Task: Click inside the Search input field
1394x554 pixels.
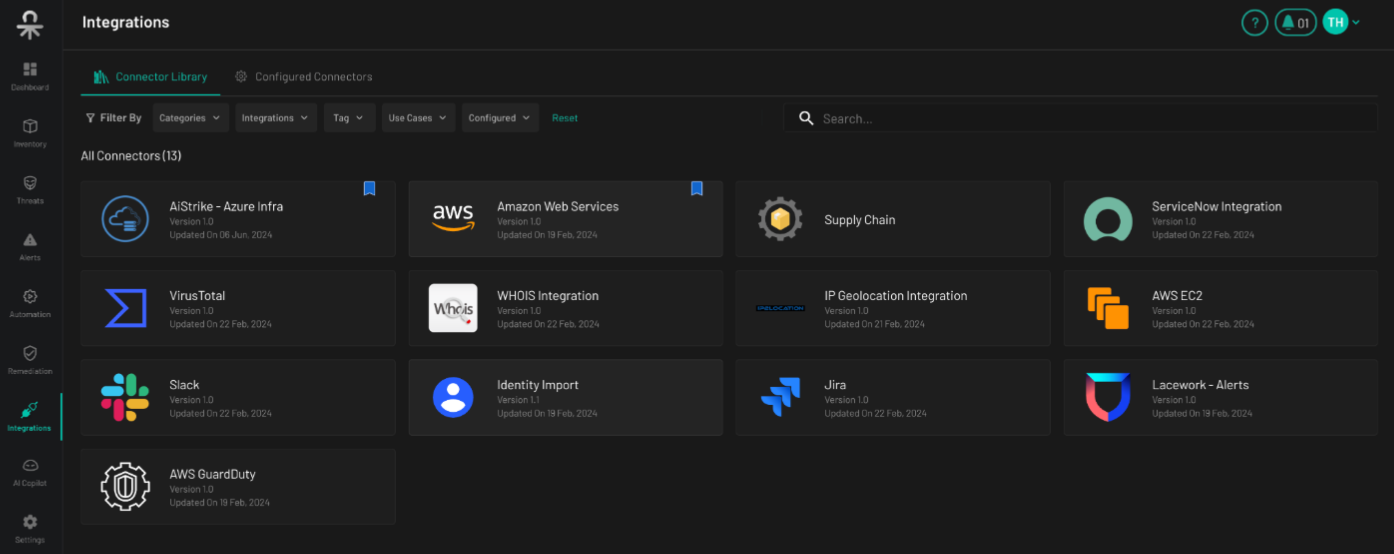Action: click(1080, 118)
